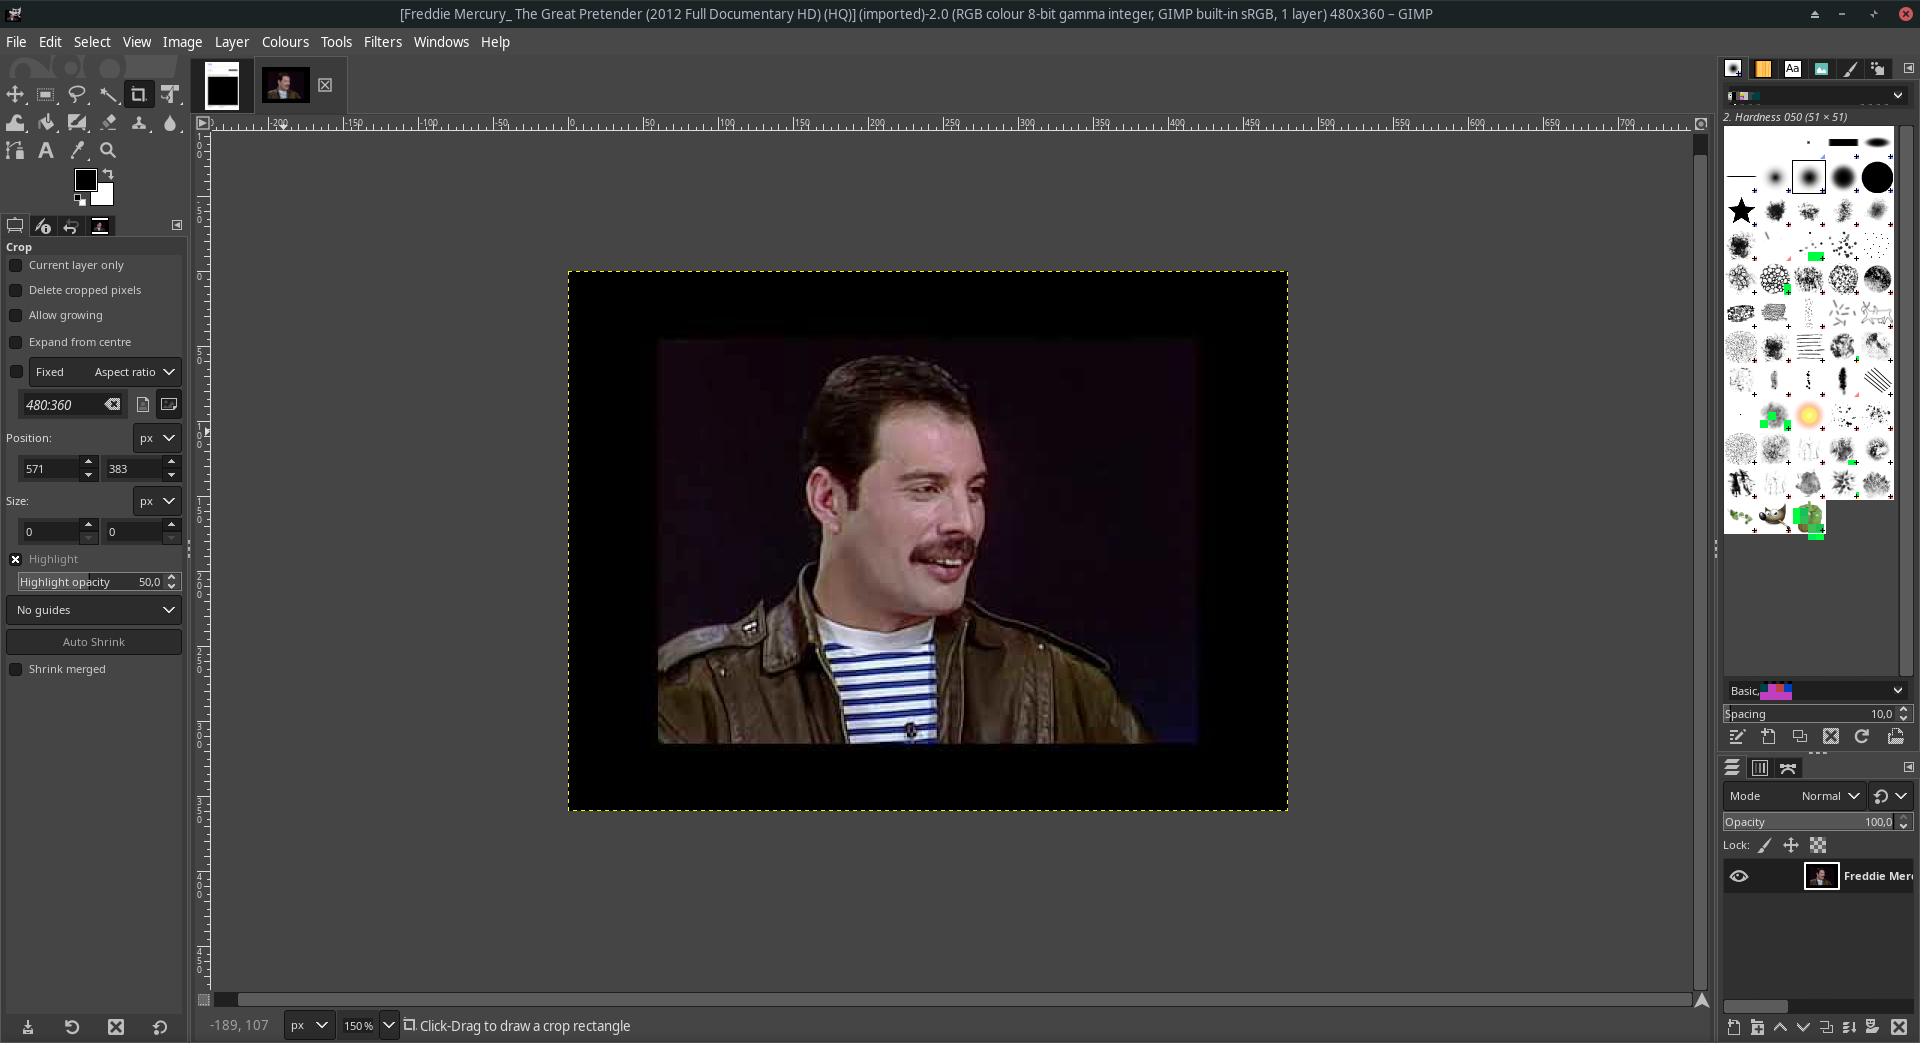1920x1043 pixels.
Task: Click the black foreground colour swatch
Action: tap(85, 180)
